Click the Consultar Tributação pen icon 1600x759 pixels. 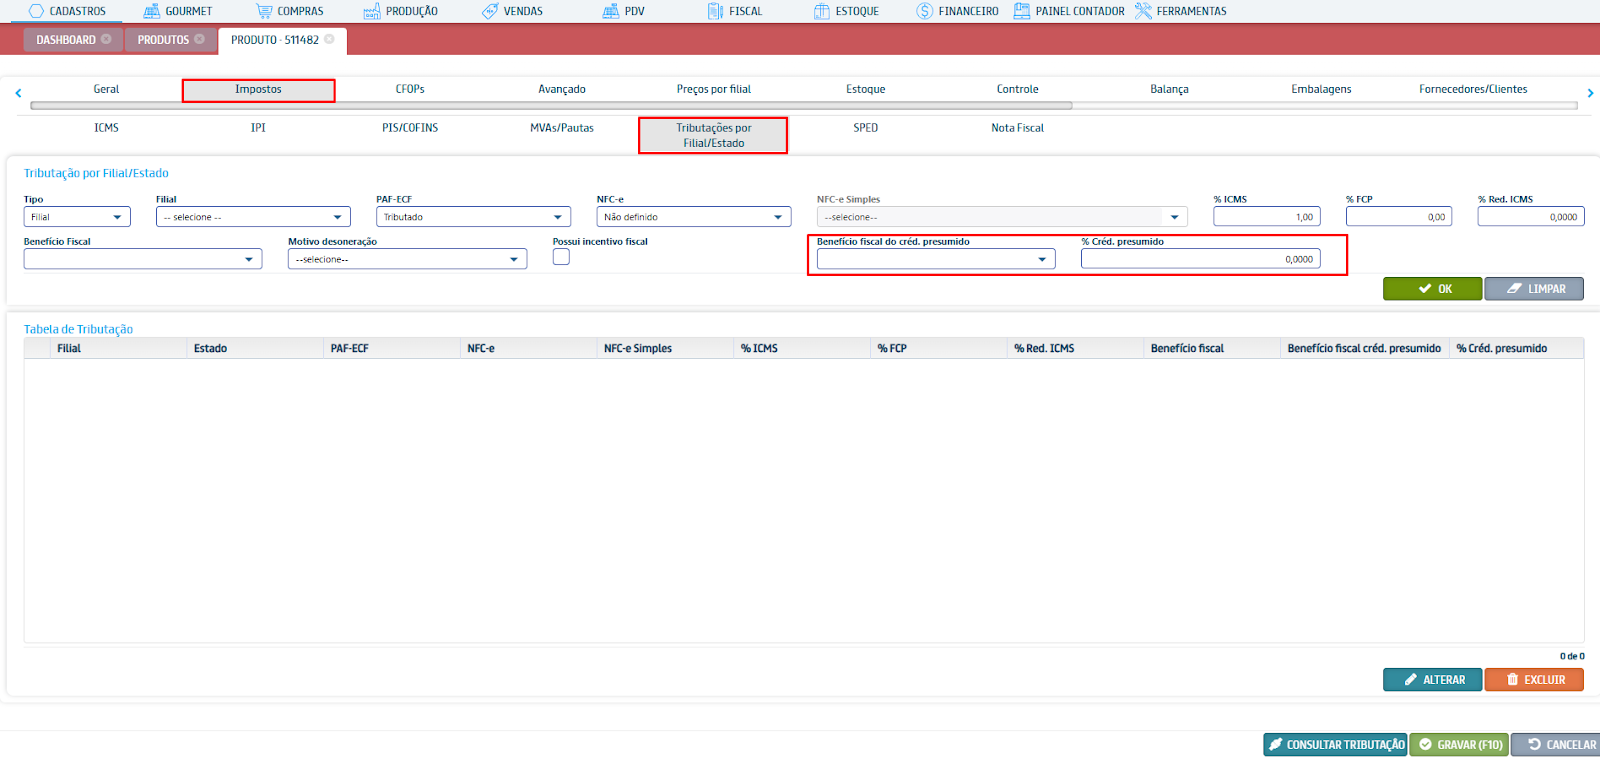point(1275,745)
